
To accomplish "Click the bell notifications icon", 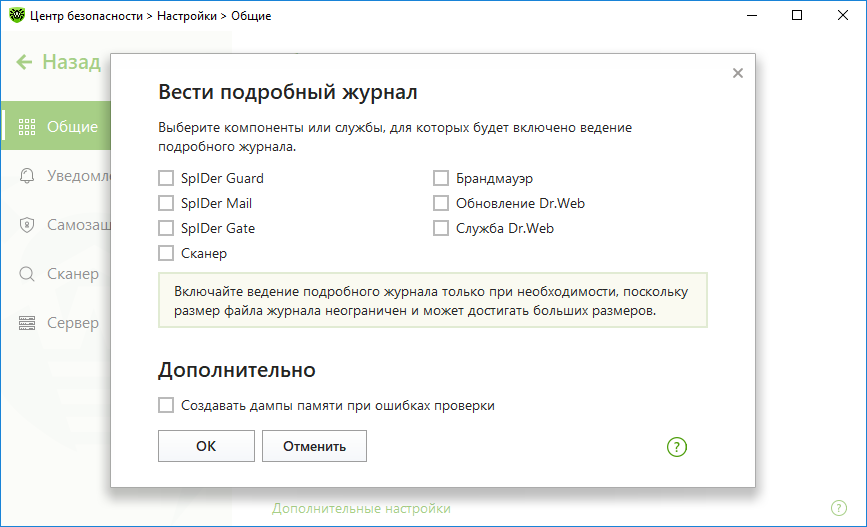I will point(27,175).
